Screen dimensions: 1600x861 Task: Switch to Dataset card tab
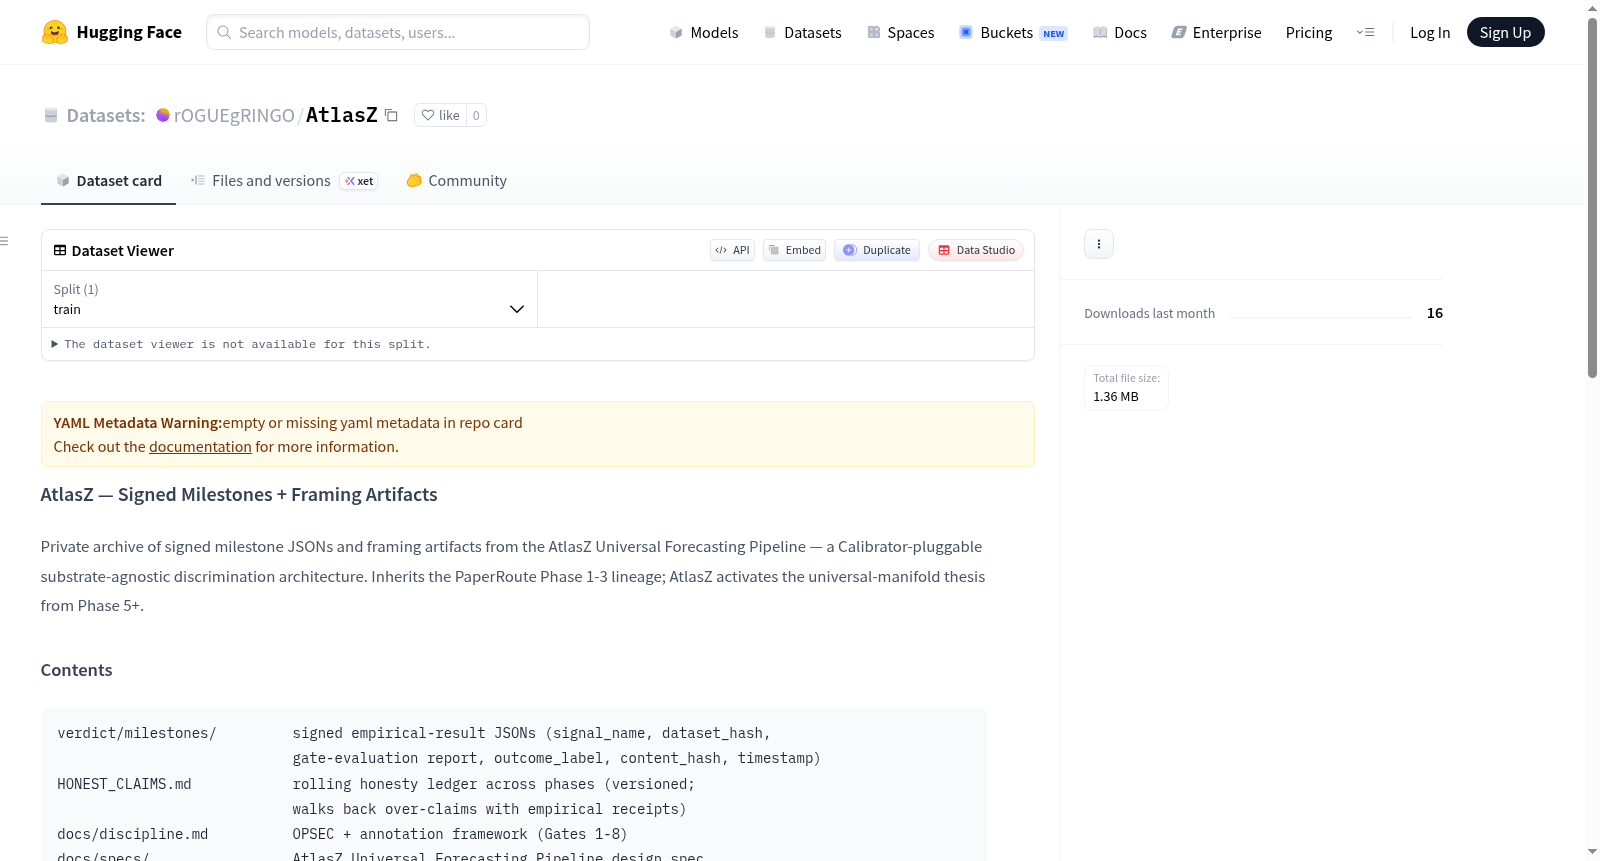coord(108,181)
